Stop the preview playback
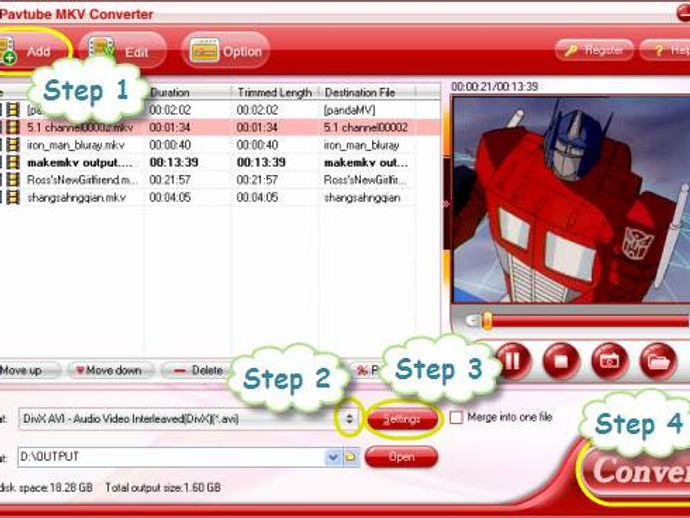This screenshot has height=518, width=690. (x=561, y=361)
